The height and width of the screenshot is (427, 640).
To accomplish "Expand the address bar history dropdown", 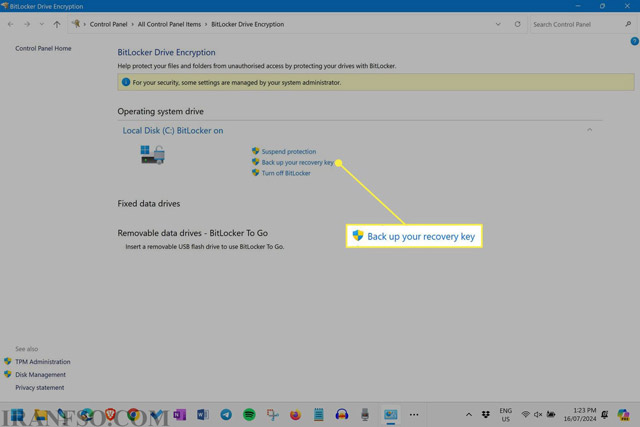I will (x=498, y=24).
